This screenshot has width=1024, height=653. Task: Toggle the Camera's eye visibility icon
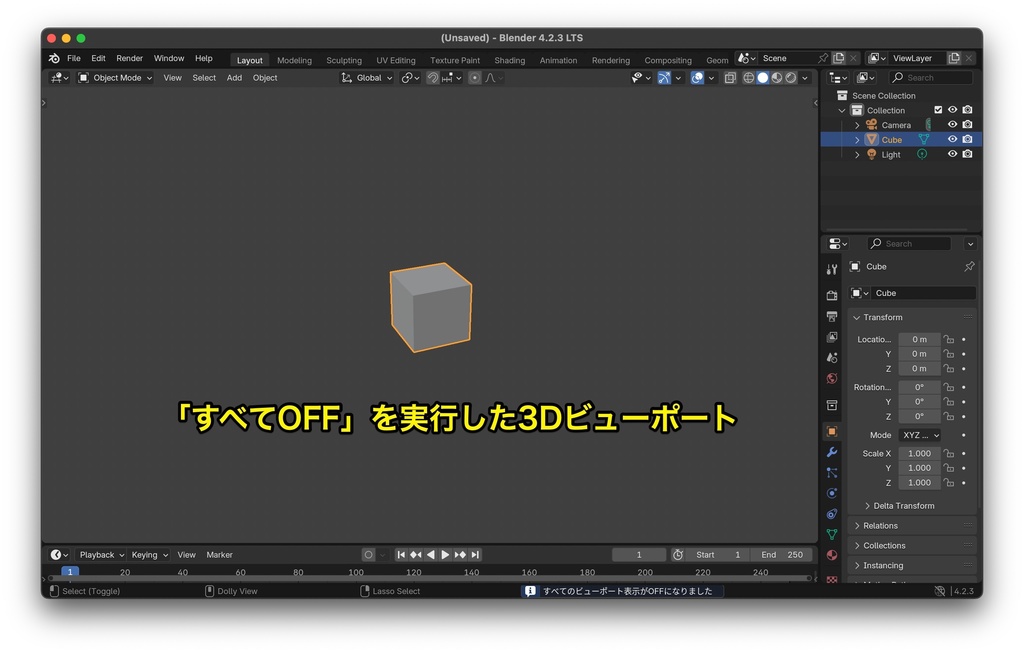click(x=952, y=124)
